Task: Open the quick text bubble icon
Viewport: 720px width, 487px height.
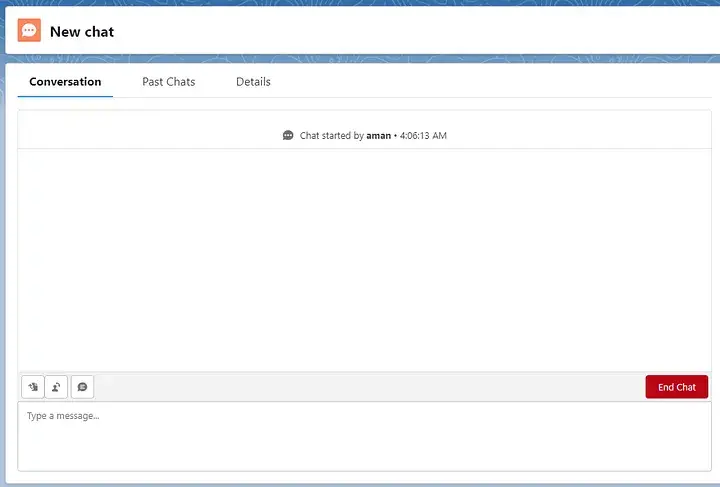Action: (82, 387)
